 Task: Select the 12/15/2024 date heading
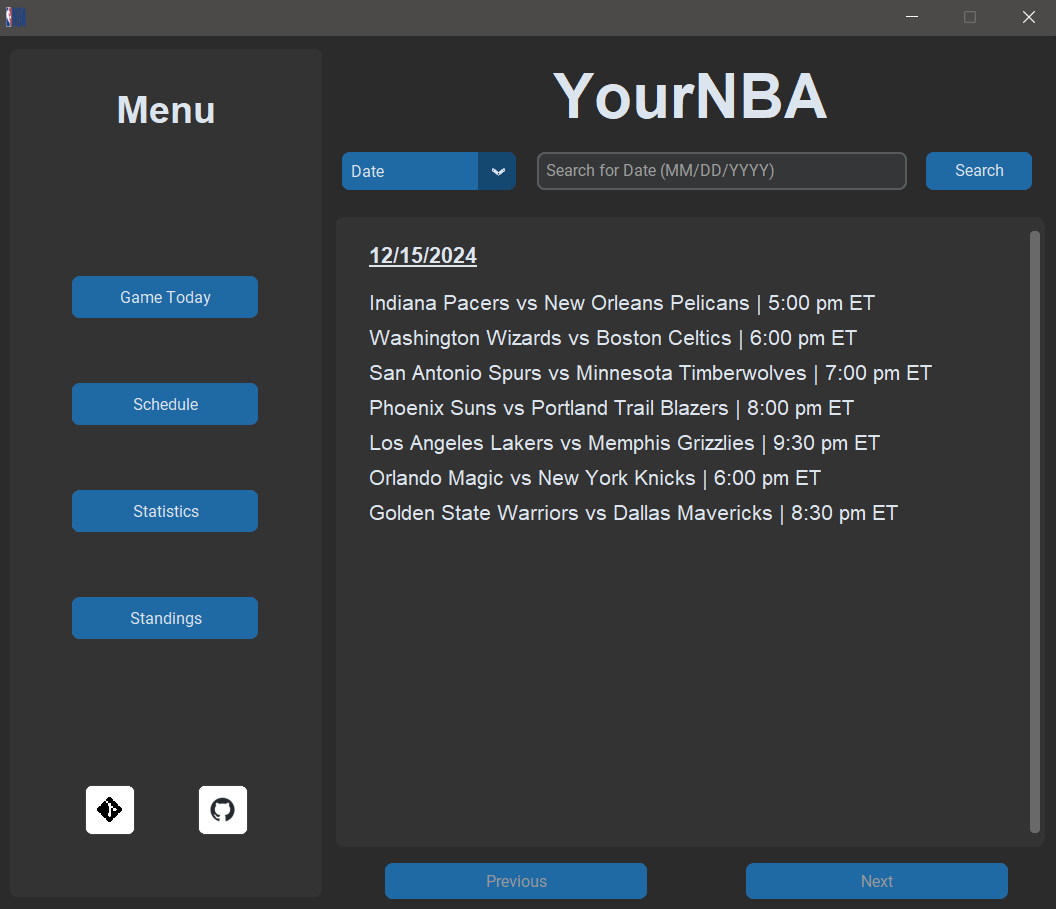[x=423, y=256]
